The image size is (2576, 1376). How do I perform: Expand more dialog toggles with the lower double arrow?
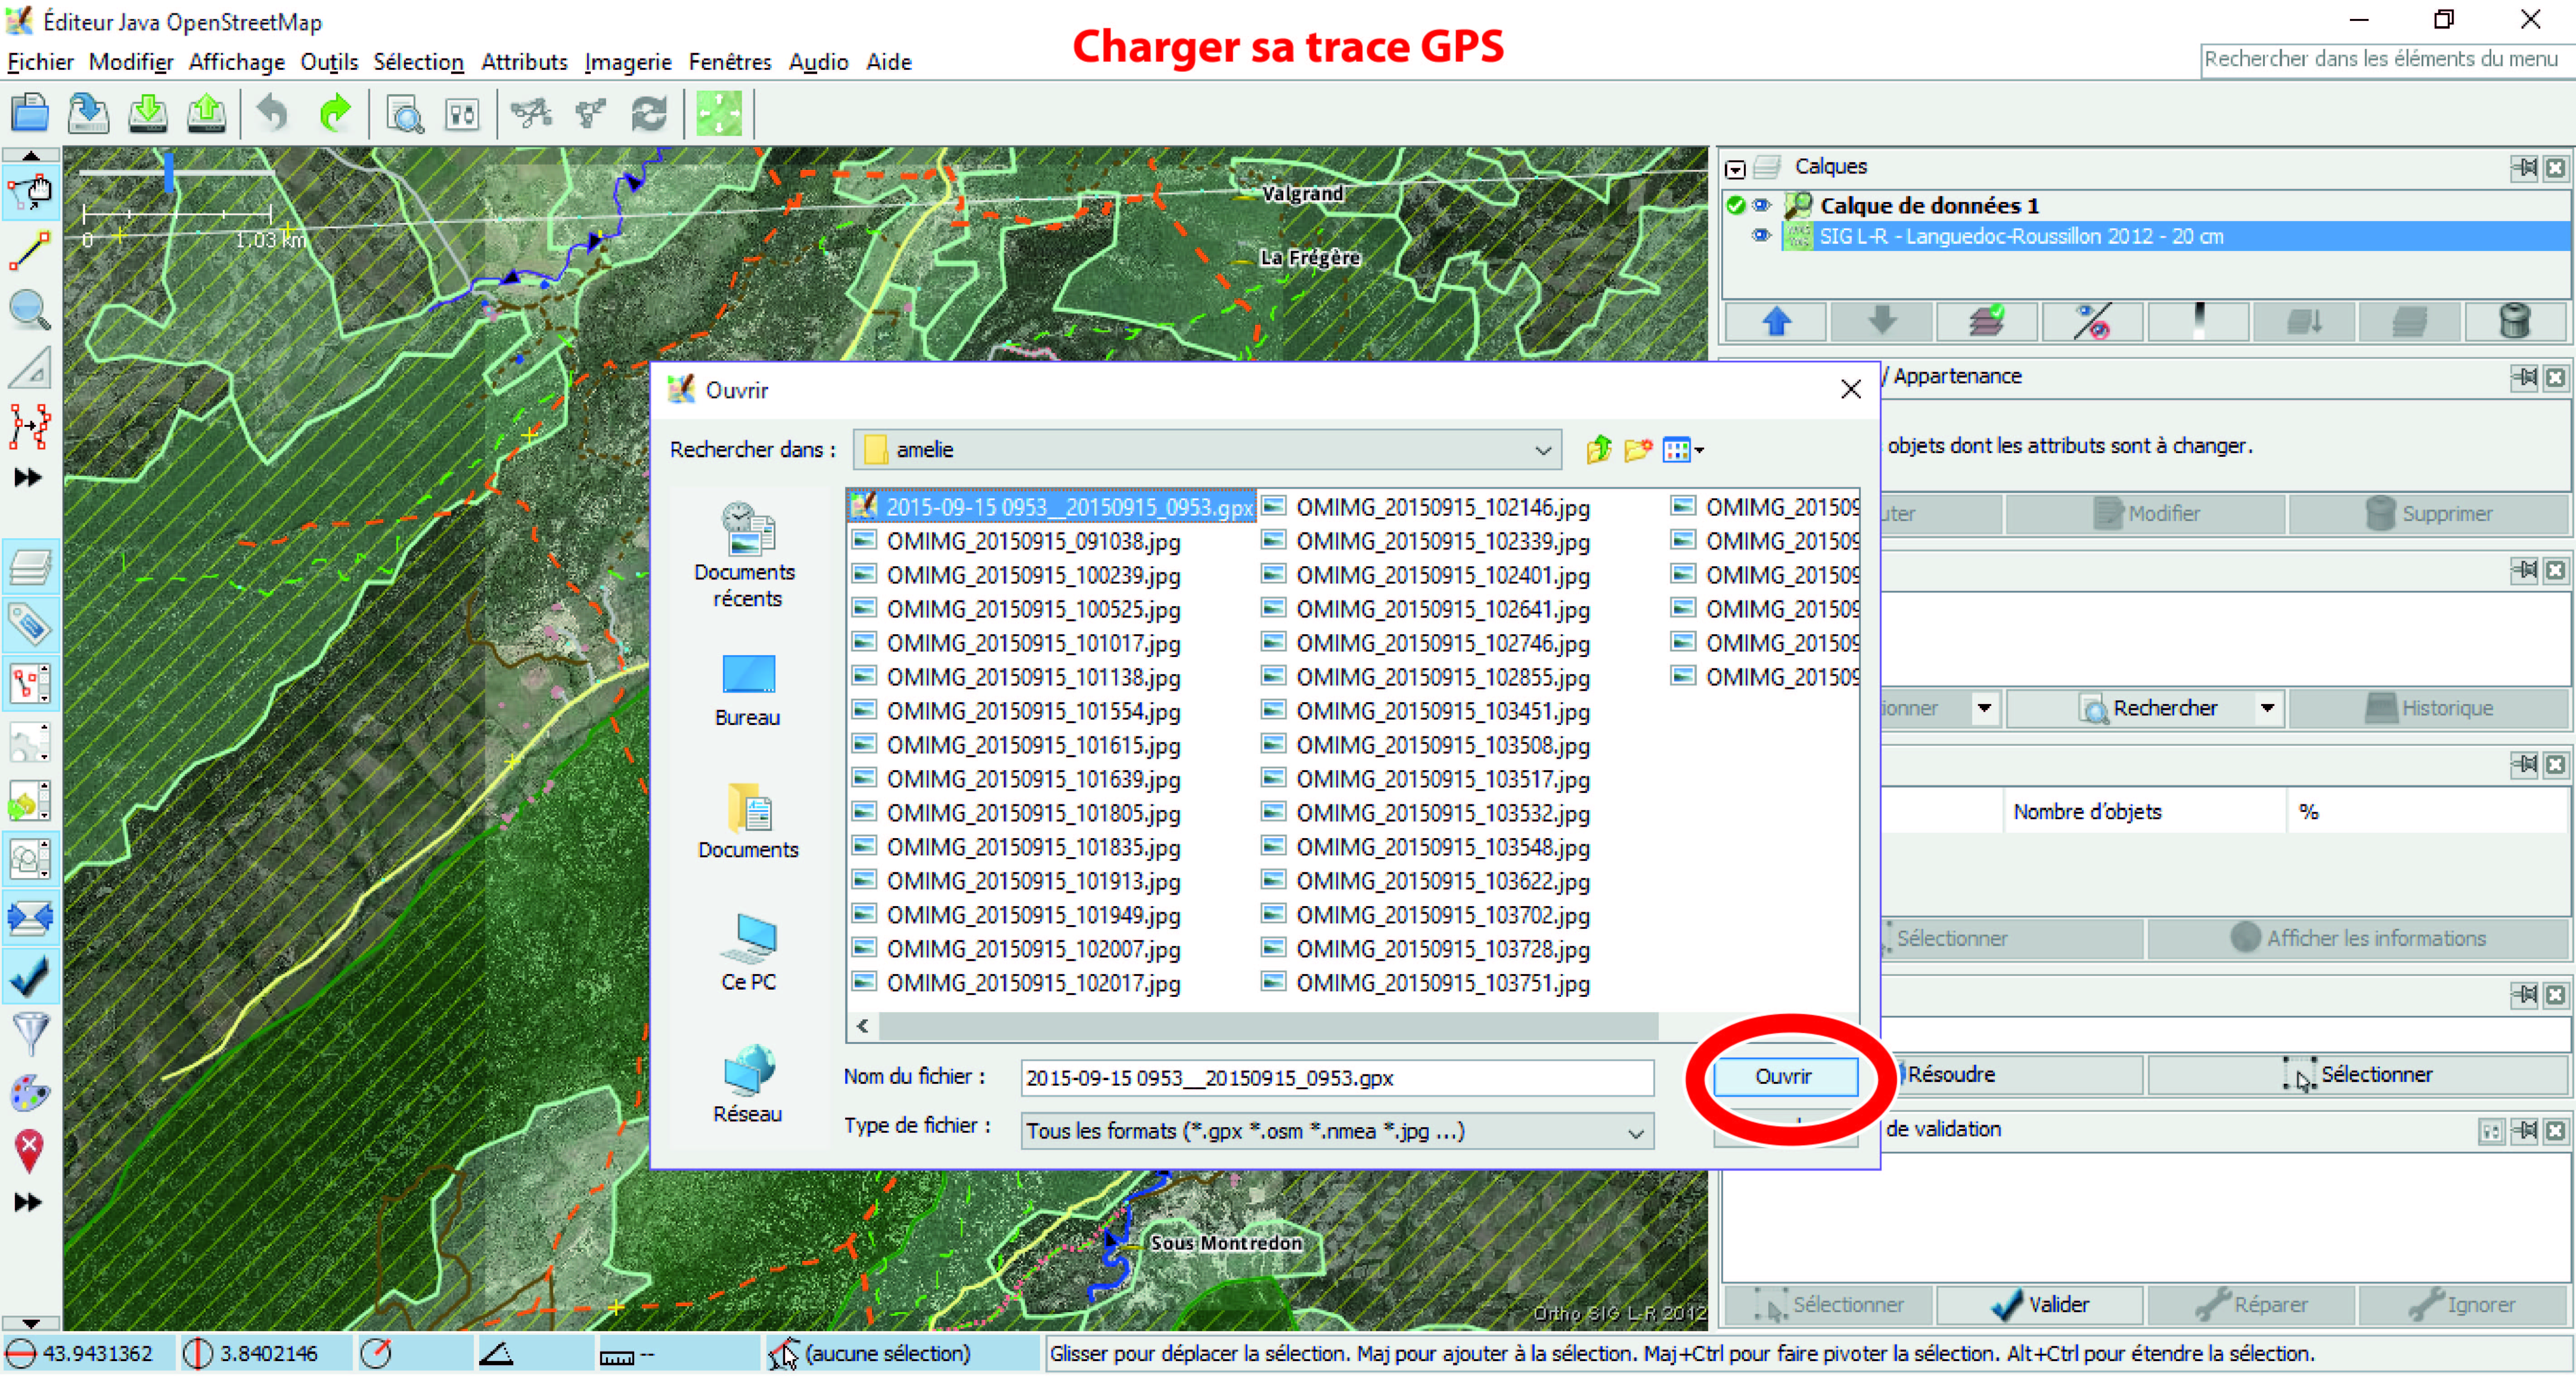[x=28, y=1202]
